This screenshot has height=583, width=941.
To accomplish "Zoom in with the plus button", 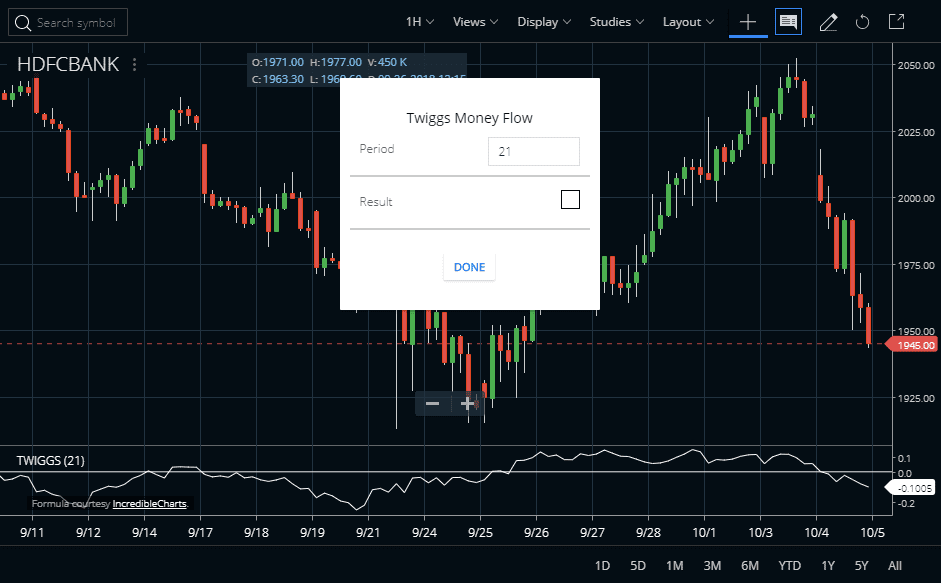I will click(466, 403).
